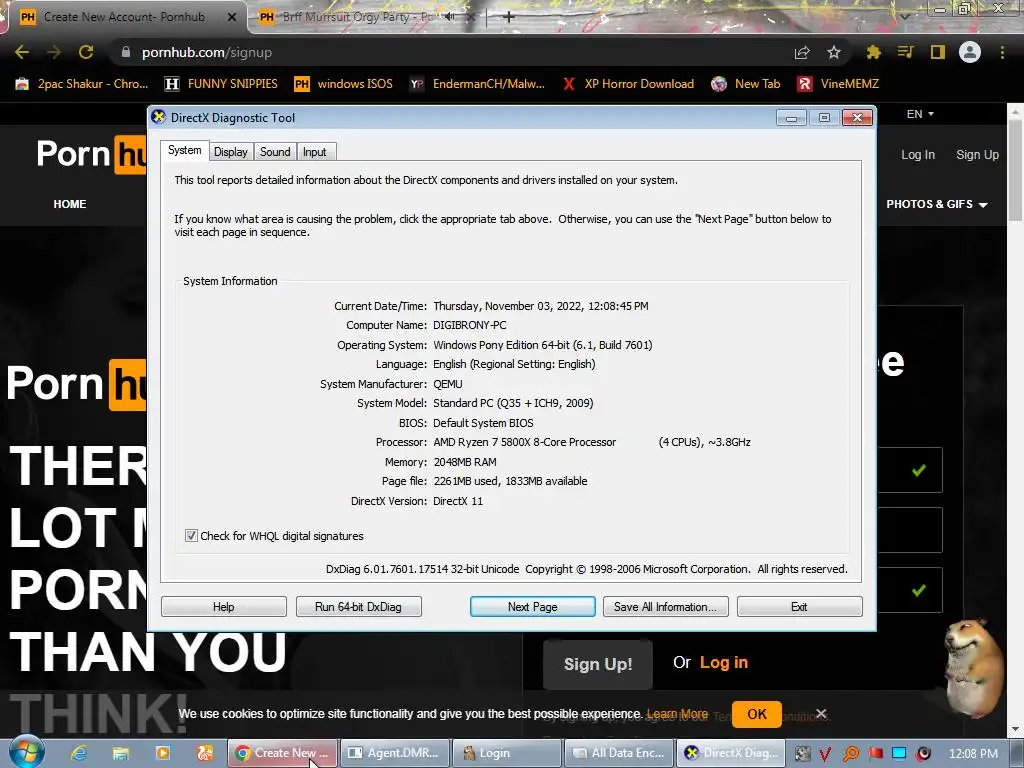The width and height of the screenshot is (1024, 768).
Task: Launch Windows Media Player from taskbar
Action: coord(163,753)
